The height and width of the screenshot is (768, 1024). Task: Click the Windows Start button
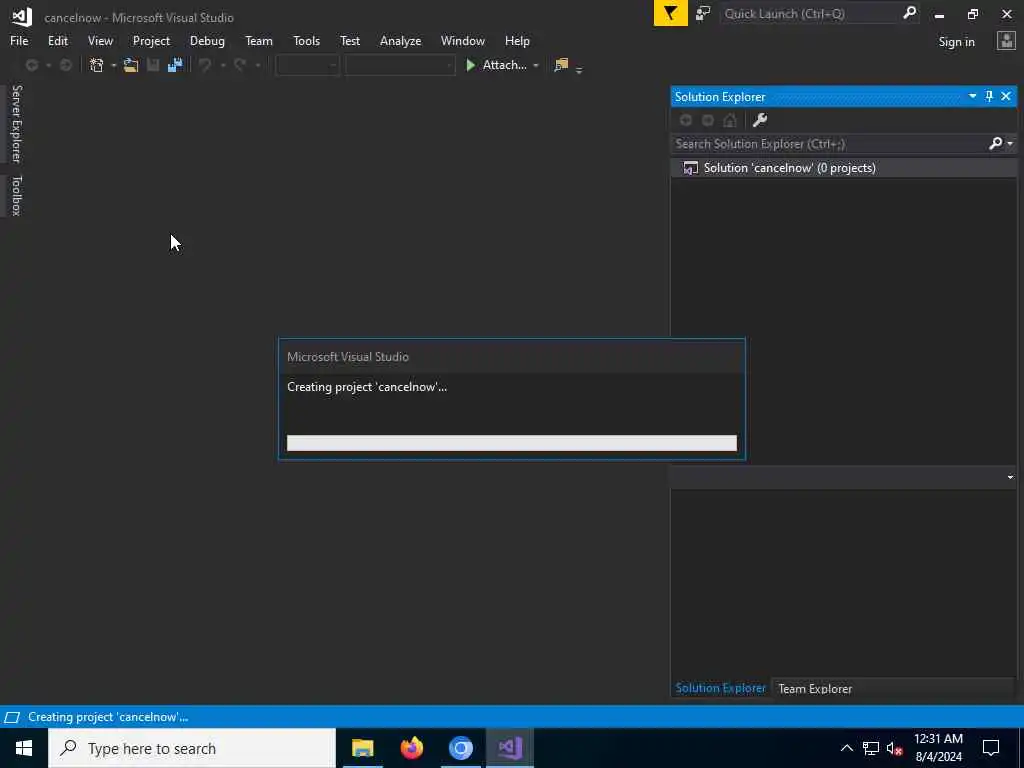[24, 748]
